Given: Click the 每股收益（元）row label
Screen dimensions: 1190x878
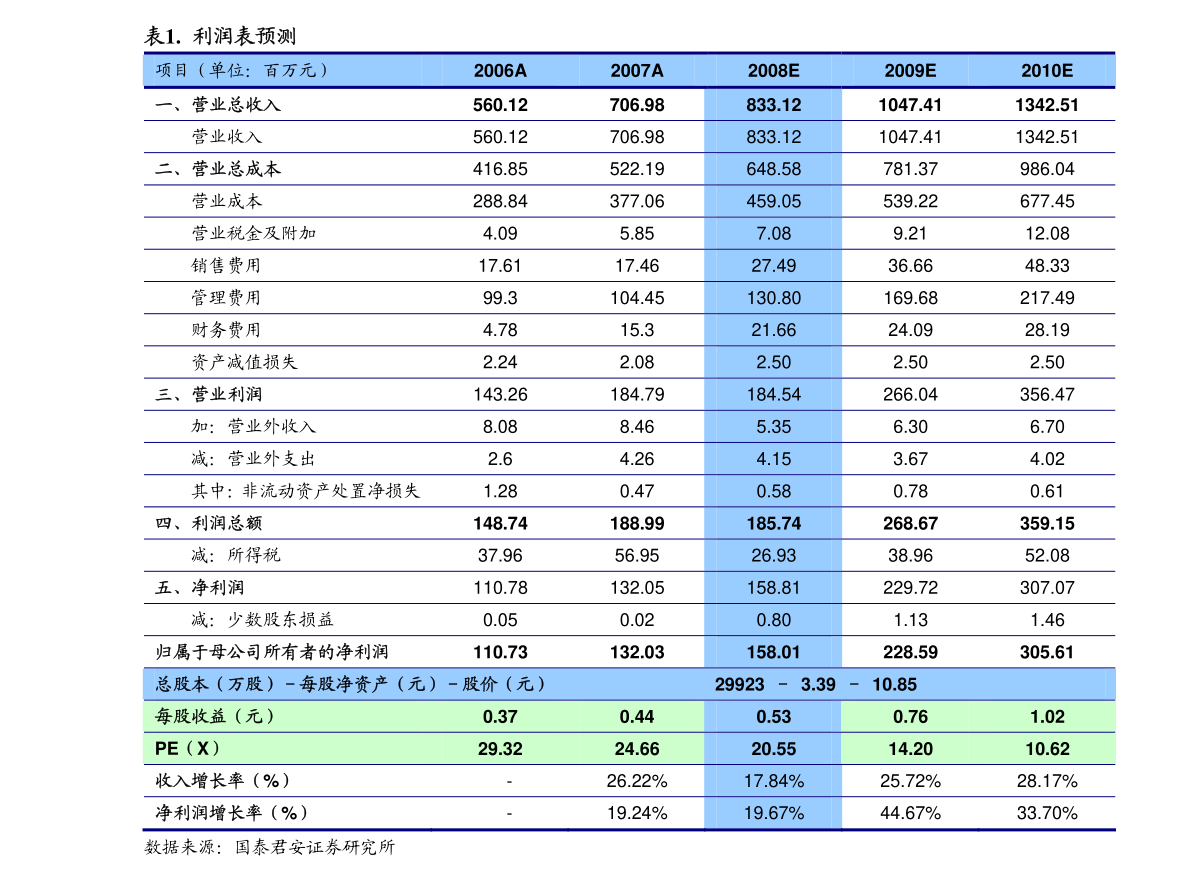Looking at the screenshot, I should (x=215, y=717).
